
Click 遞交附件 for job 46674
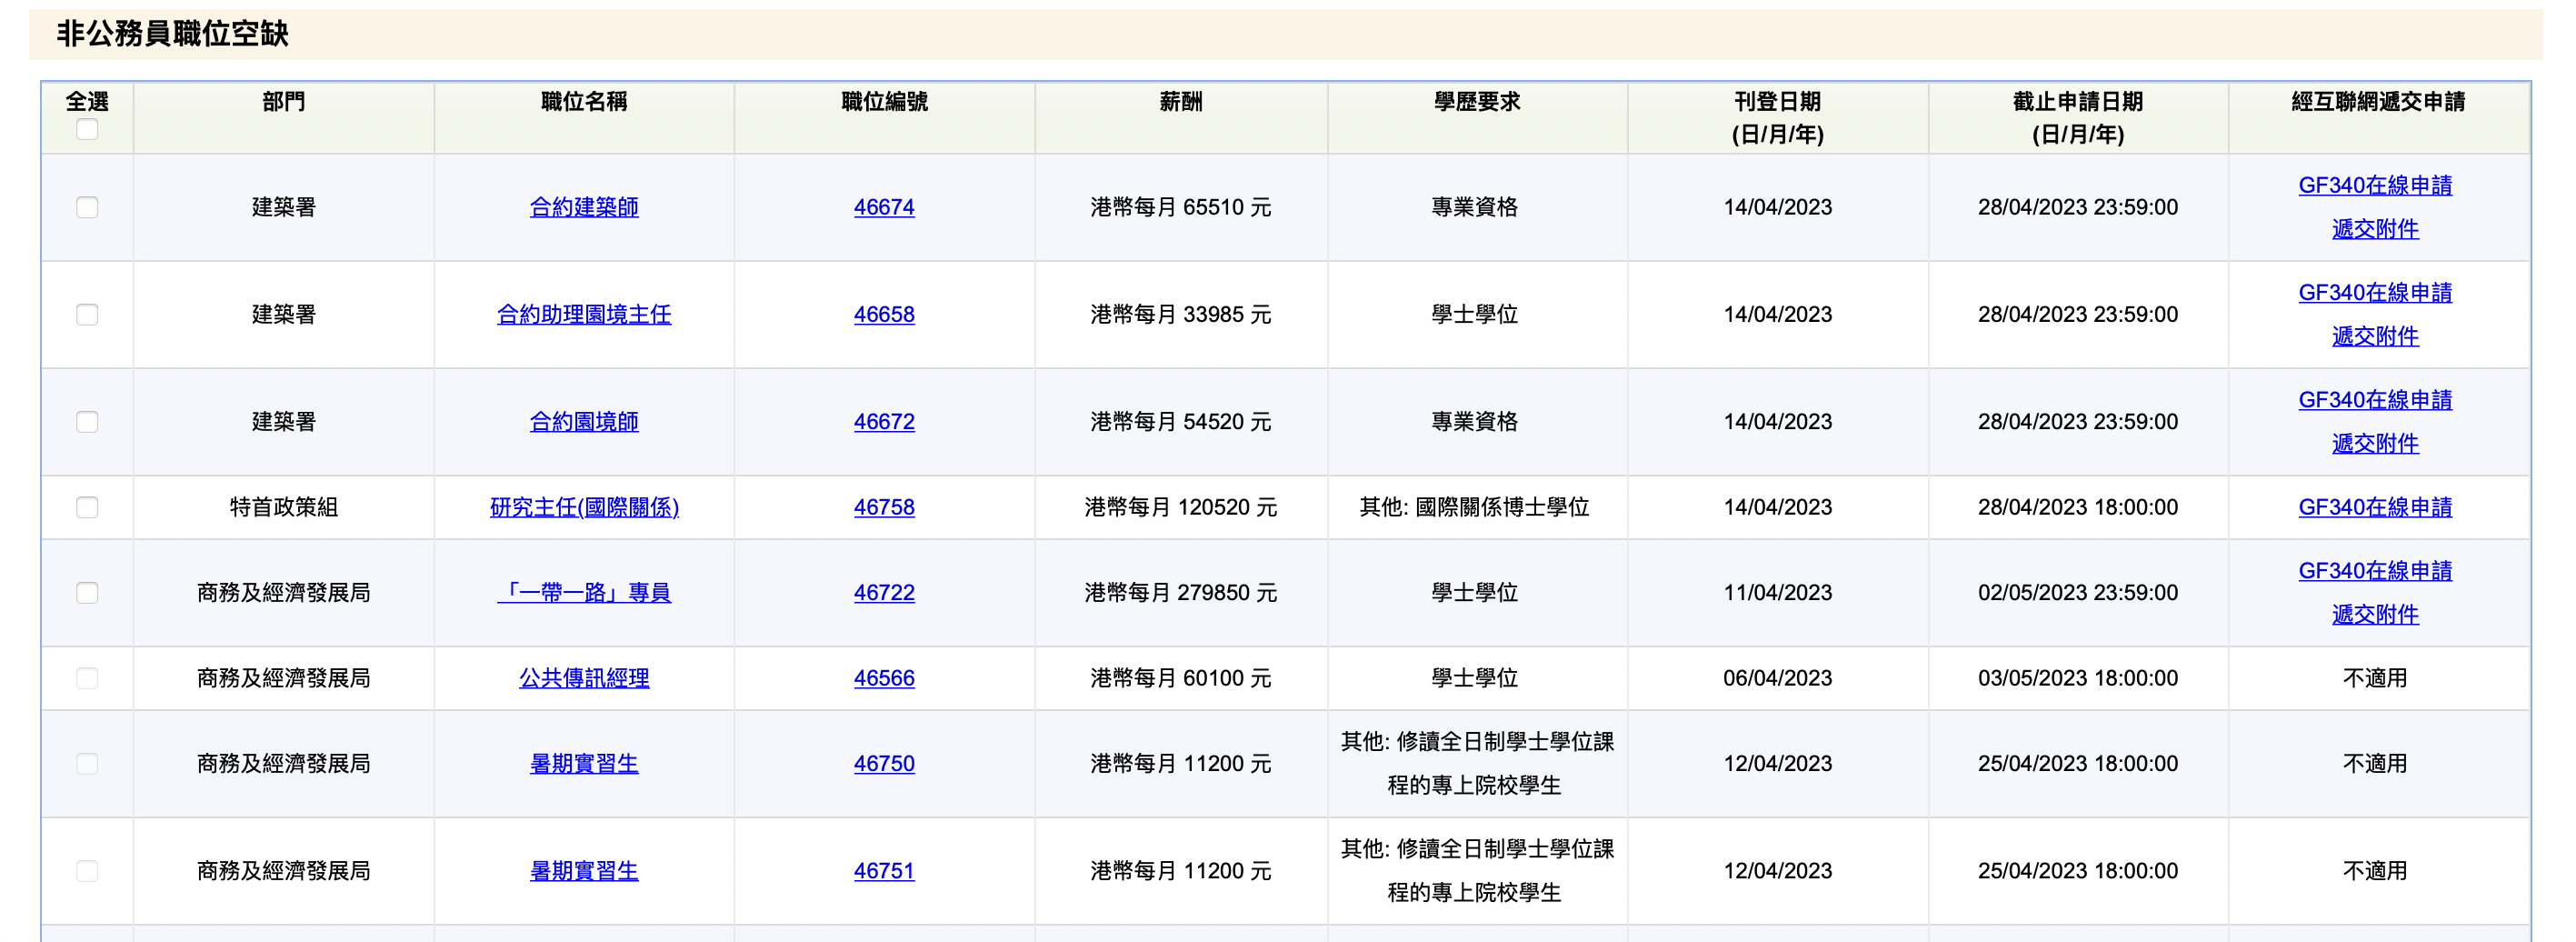[x=2375, y=229]
